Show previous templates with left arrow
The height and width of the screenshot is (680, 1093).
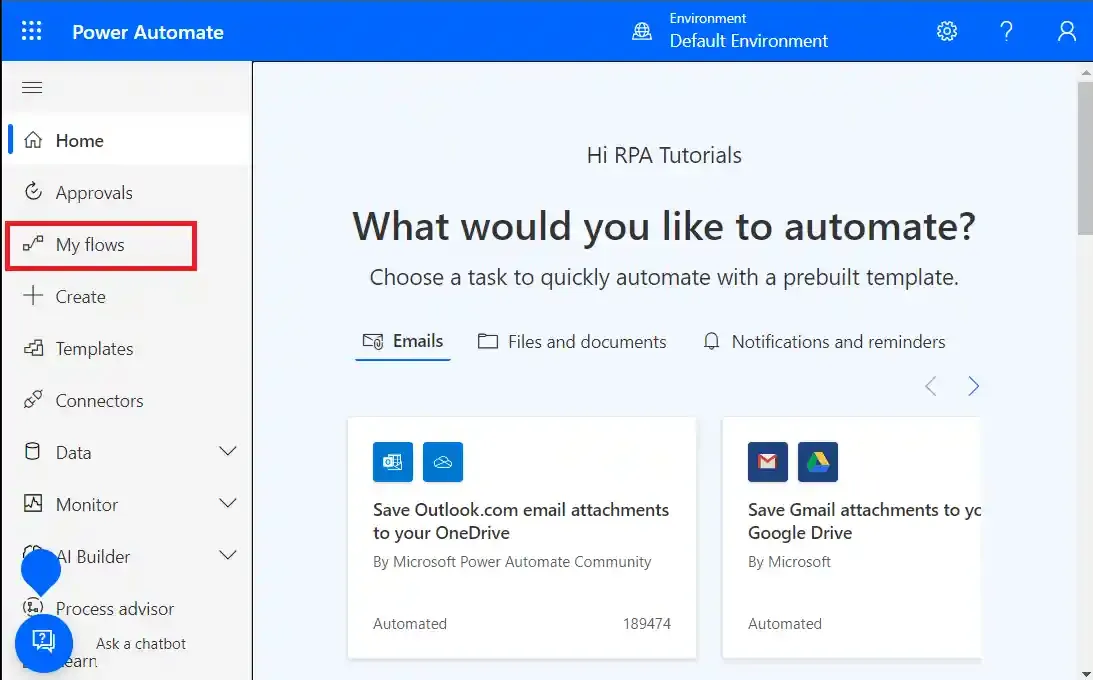931,386
